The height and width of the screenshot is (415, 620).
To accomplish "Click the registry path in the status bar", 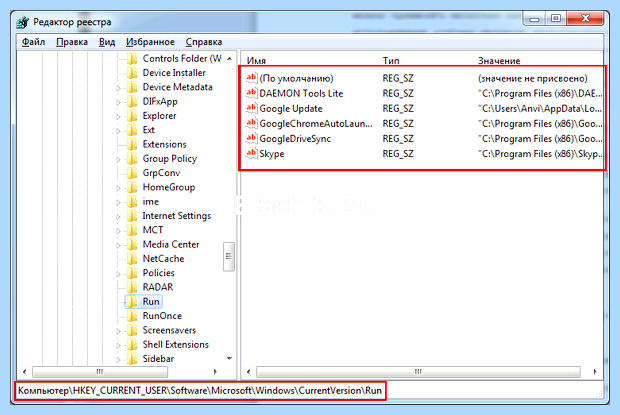I will [x=200, y=391].
